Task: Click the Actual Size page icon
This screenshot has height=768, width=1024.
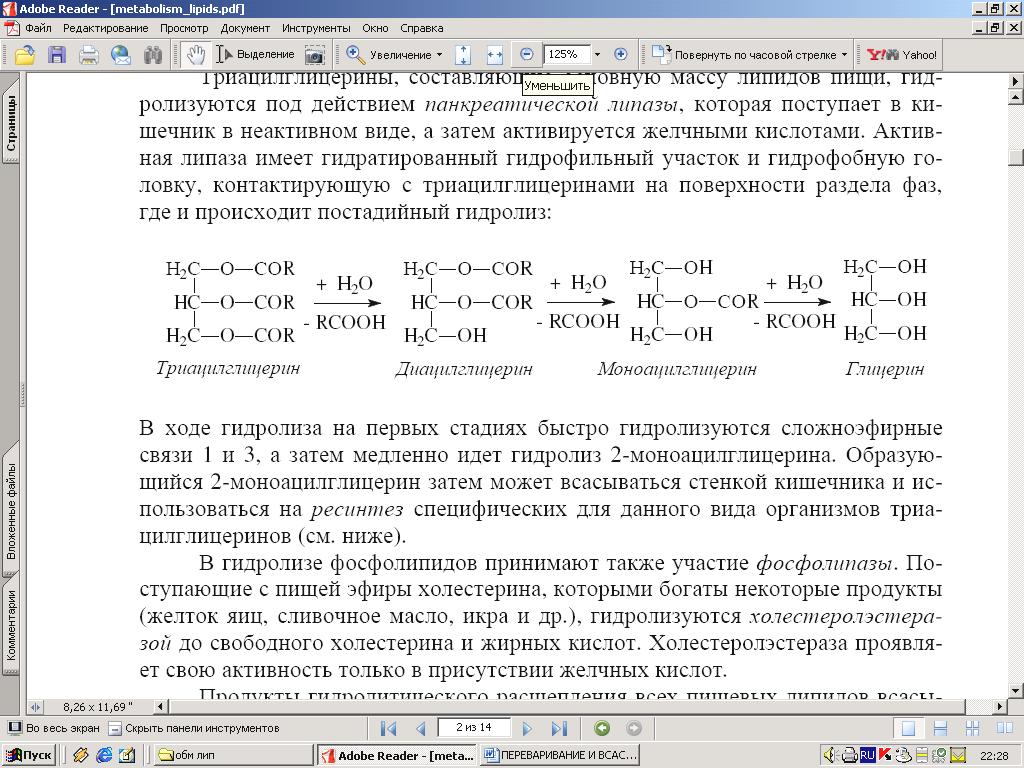Action: click(462, 55)
